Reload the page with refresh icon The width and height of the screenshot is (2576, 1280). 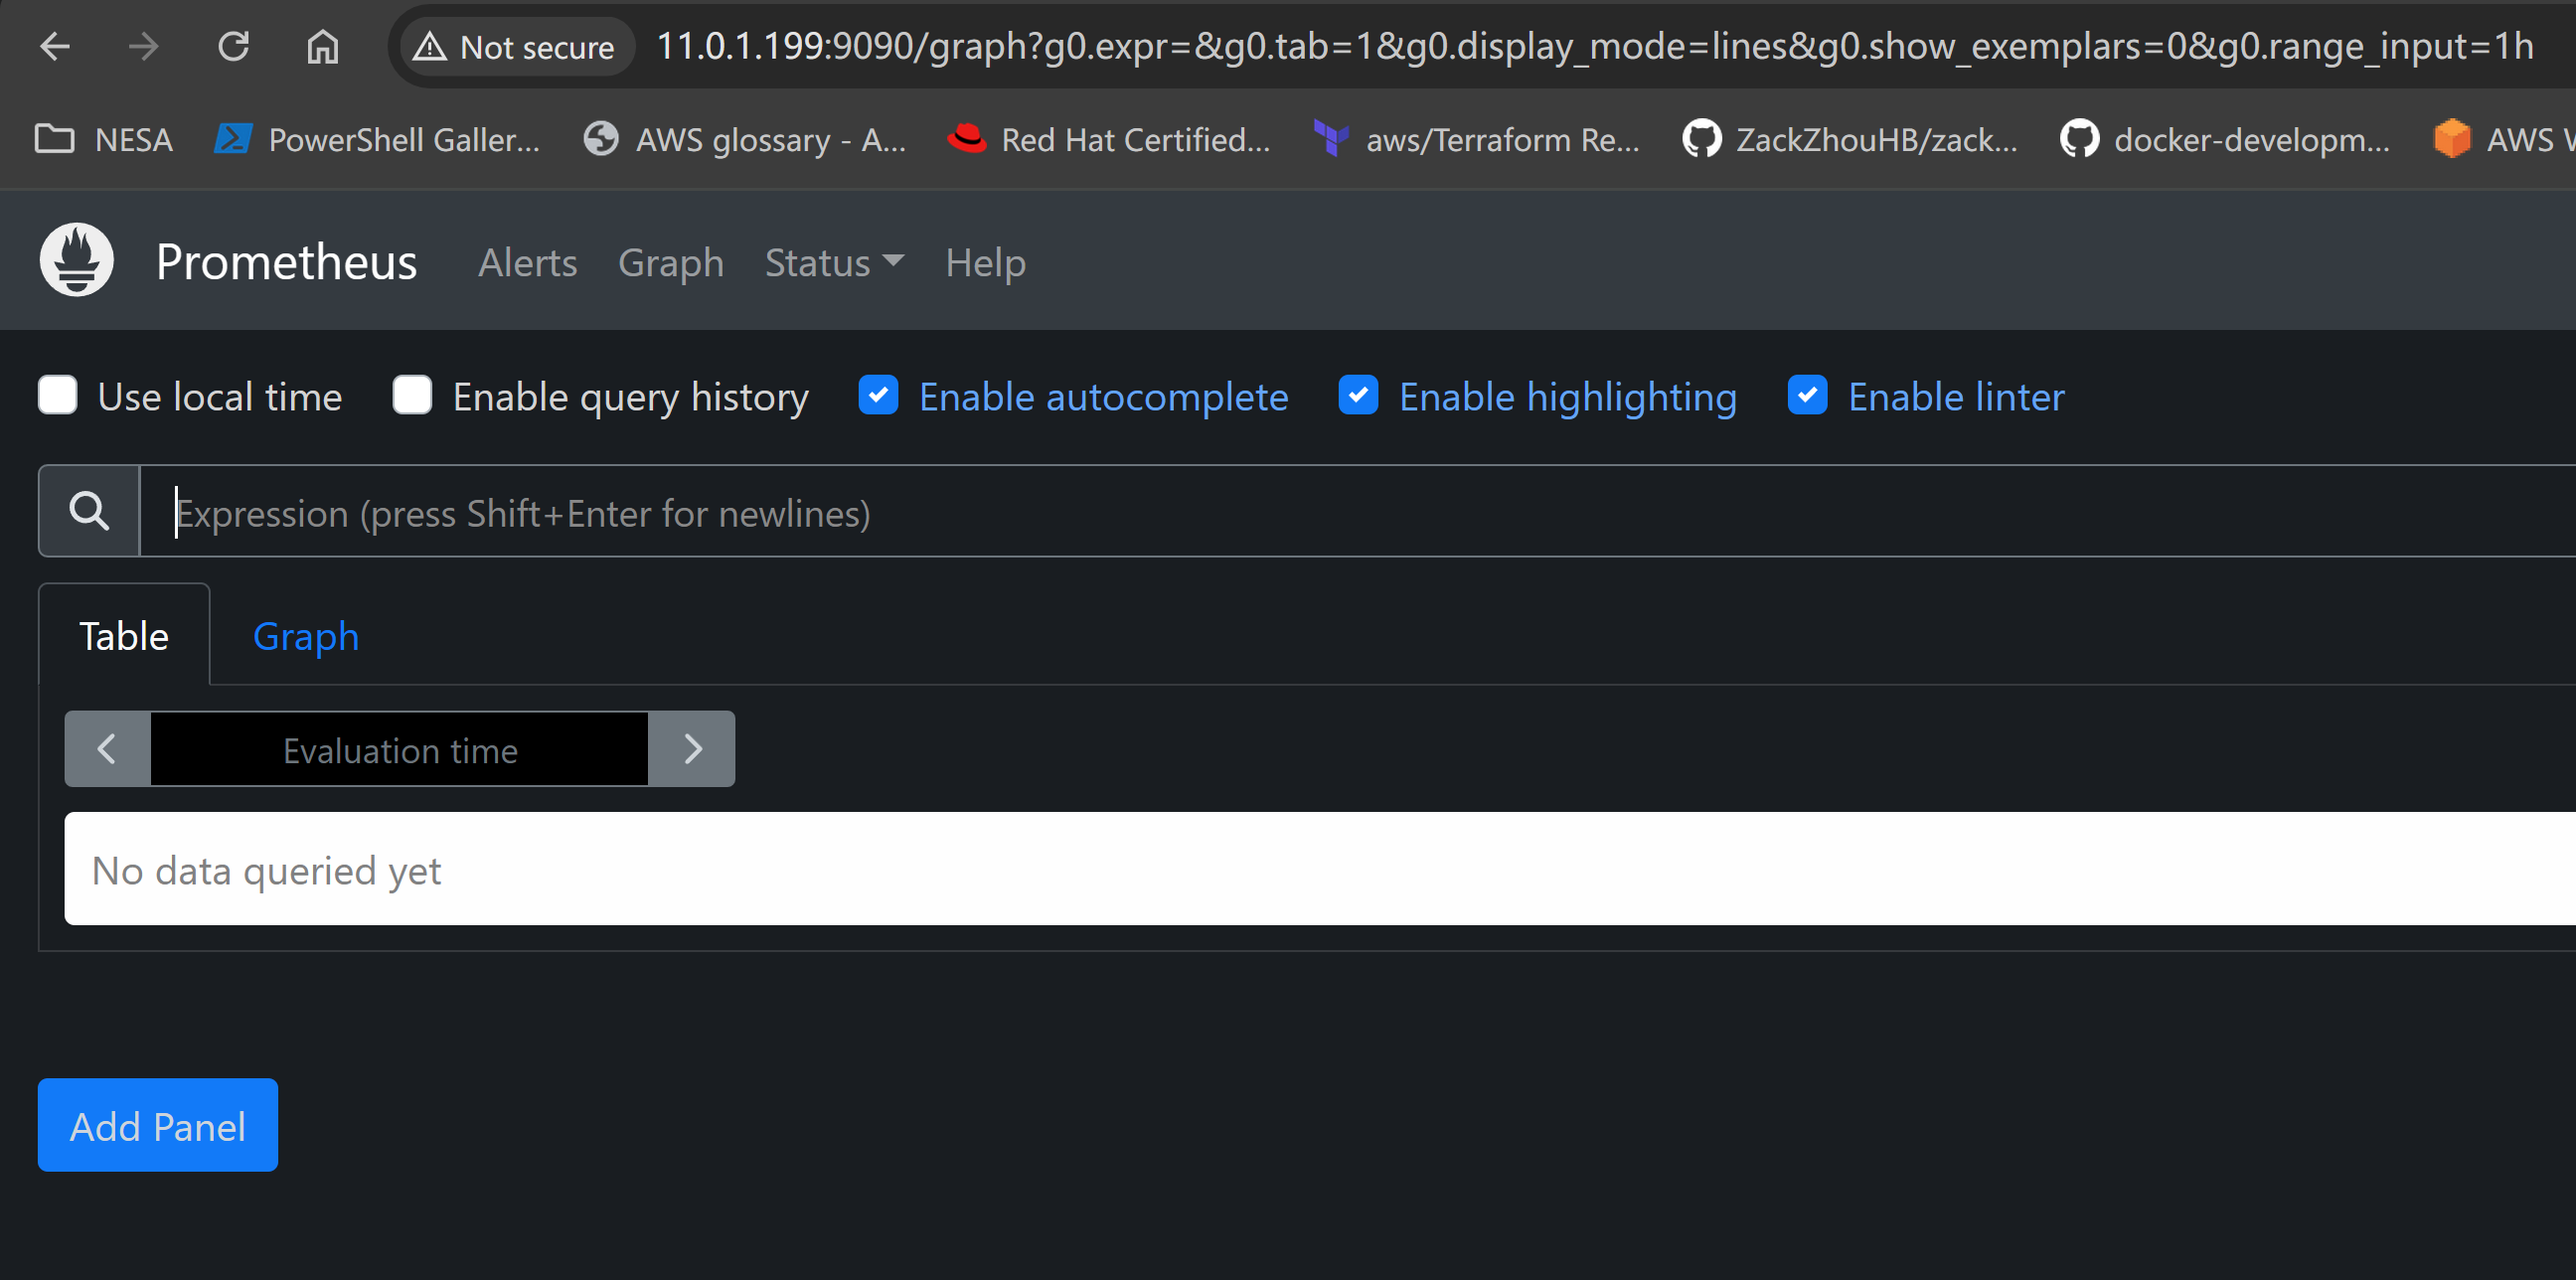234,46
